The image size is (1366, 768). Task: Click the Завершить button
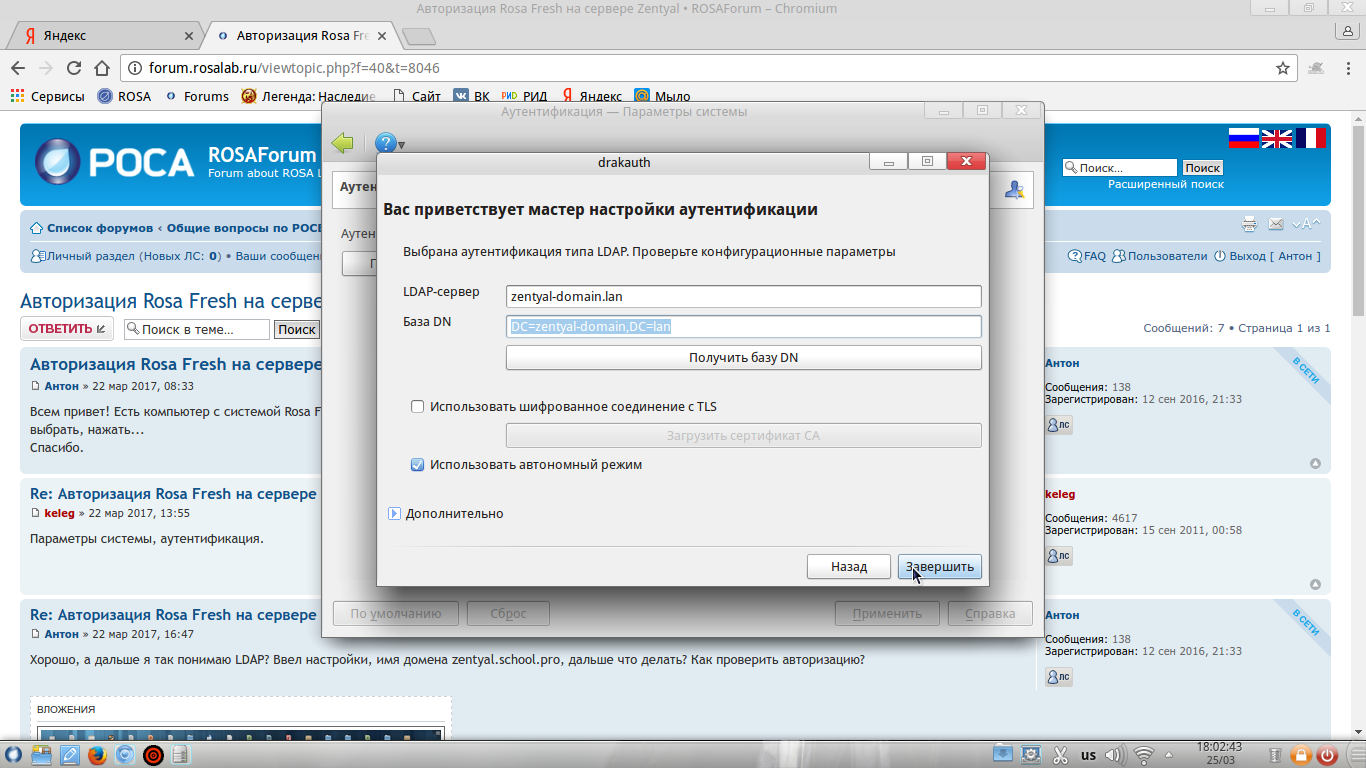pos(940,567)
